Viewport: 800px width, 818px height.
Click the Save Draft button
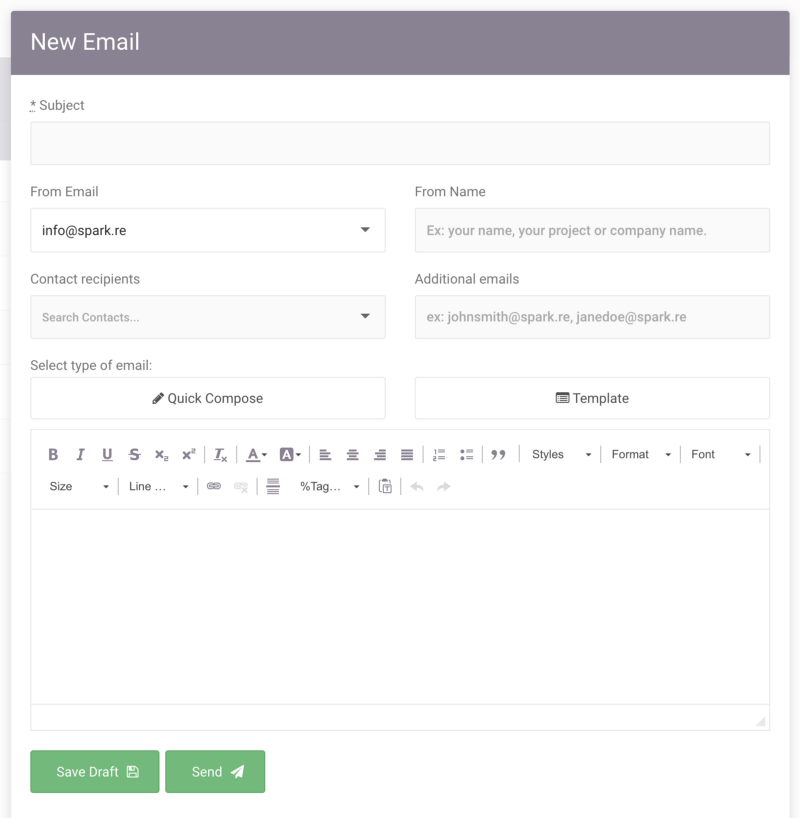coord(94,772)
